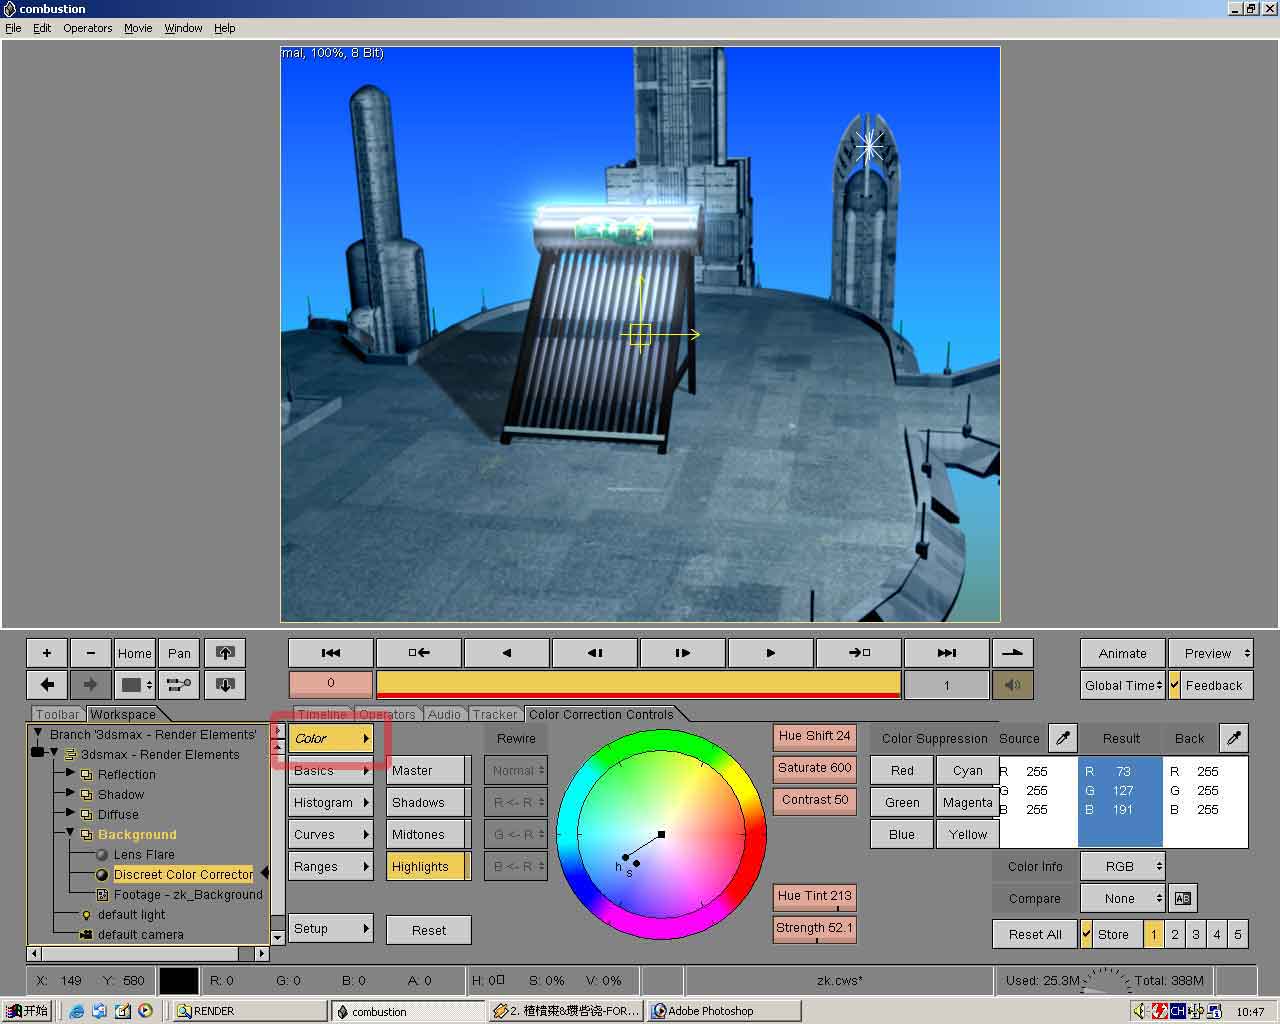Toggle the Feedback checkbox
Screen dimensions: 1280x1024
(x=1175, y=685)
